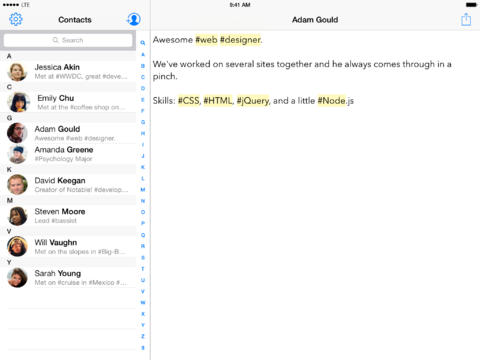Screen dimensions: 480x360
Task: Open Amanda Greene's contact
Action: click(68, 154)
